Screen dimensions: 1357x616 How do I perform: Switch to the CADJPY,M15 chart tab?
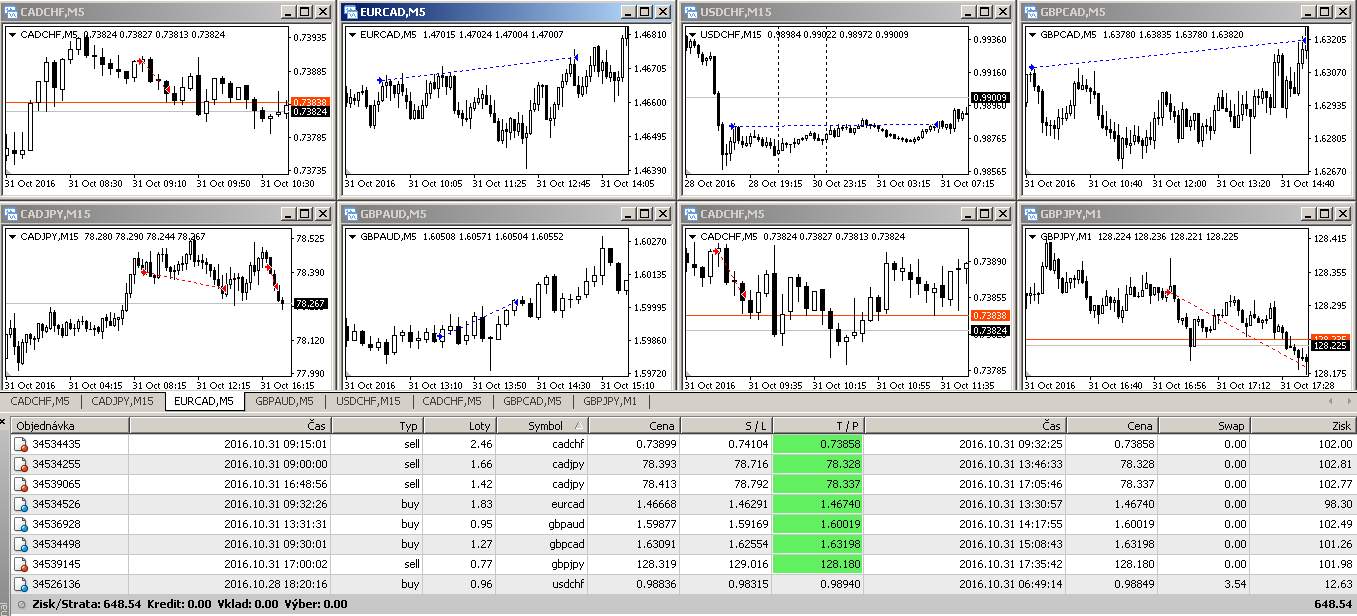(122, 401)
